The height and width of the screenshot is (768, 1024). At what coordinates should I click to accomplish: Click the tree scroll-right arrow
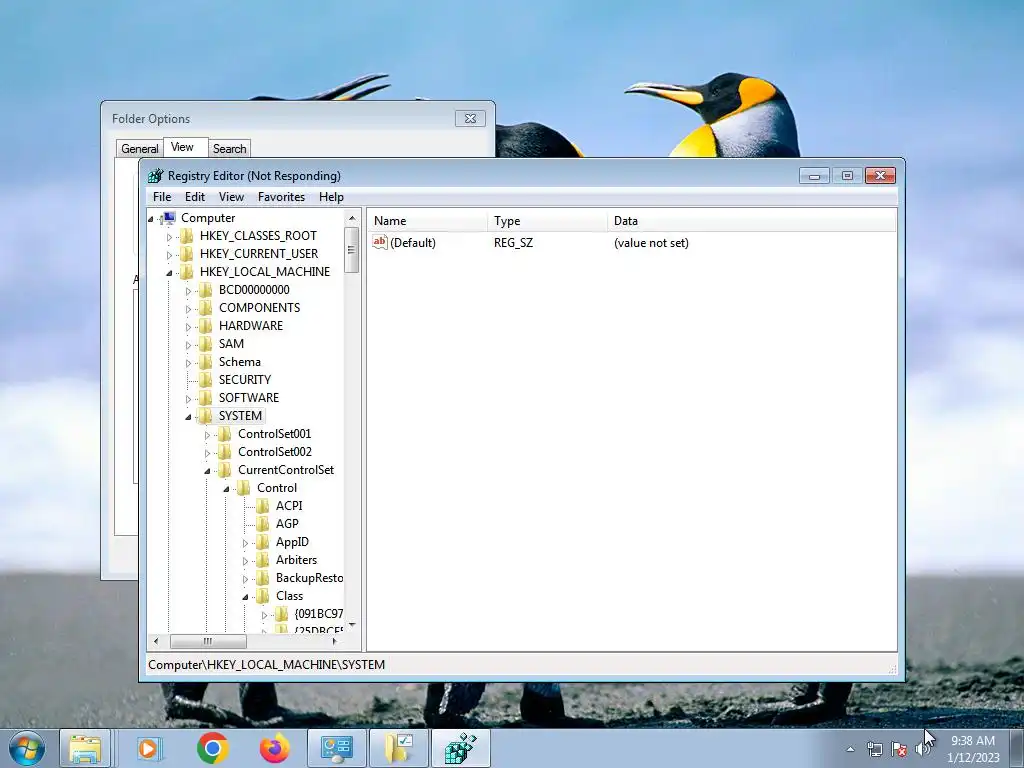click(334, 641)
